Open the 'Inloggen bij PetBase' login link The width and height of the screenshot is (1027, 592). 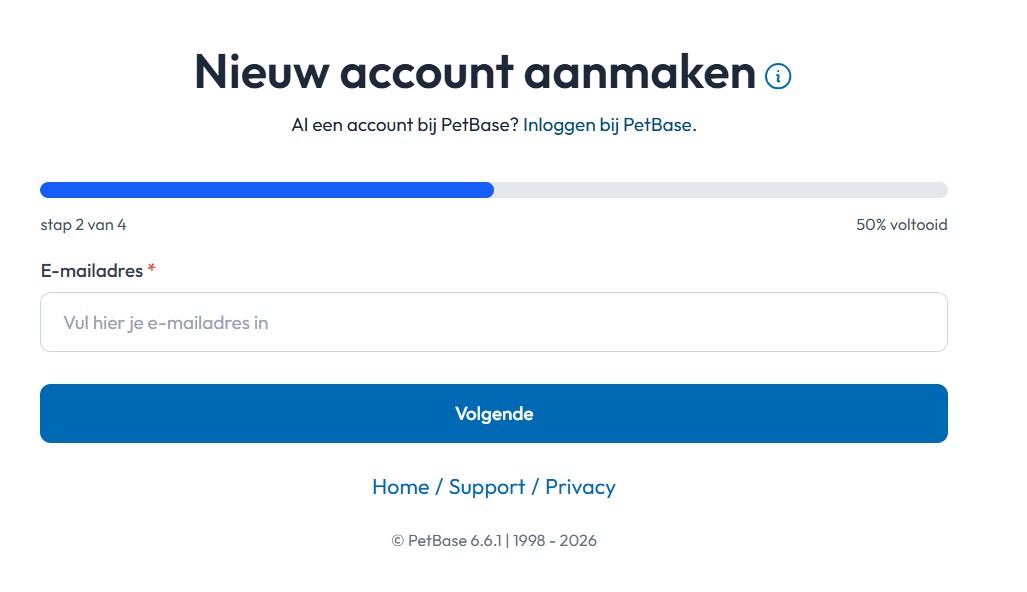click(x=608, y=124)
